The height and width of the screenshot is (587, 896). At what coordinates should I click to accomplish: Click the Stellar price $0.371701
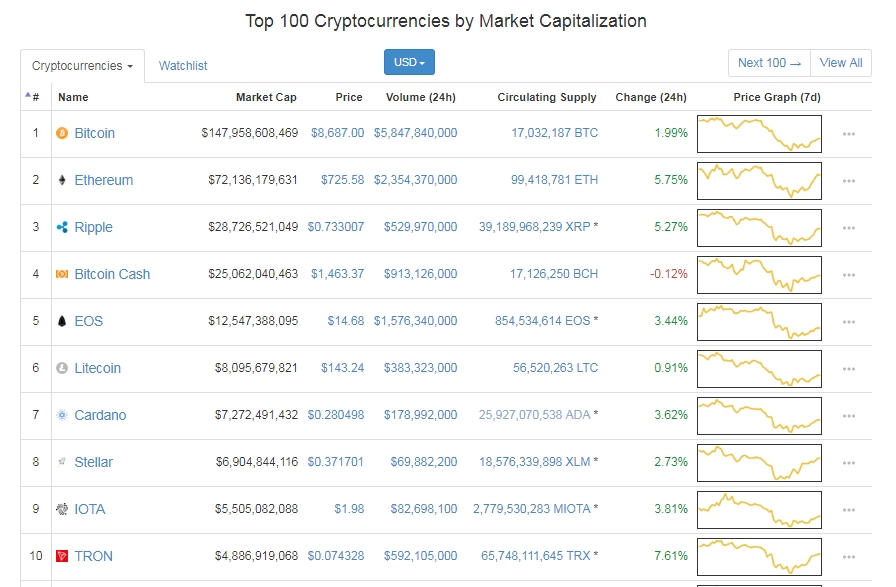[x=335, y=462]
